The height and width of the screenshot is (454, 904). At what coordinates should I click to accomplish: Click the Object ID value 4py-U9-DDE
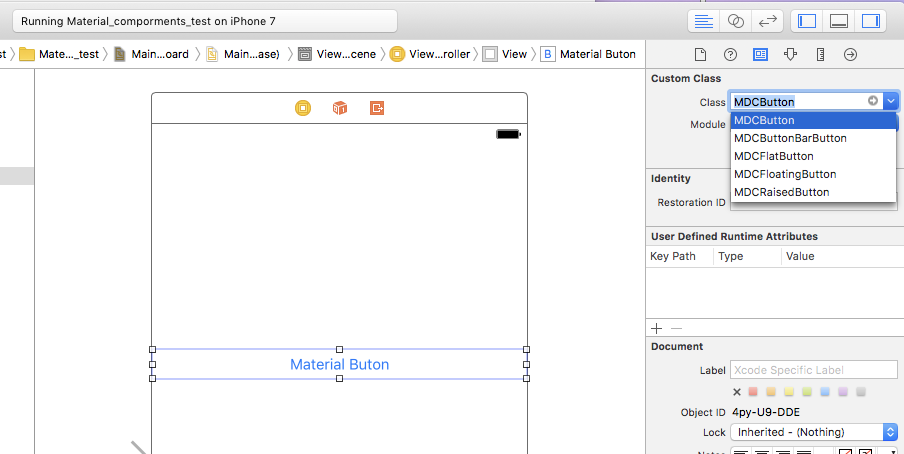(x=766, y=412)
